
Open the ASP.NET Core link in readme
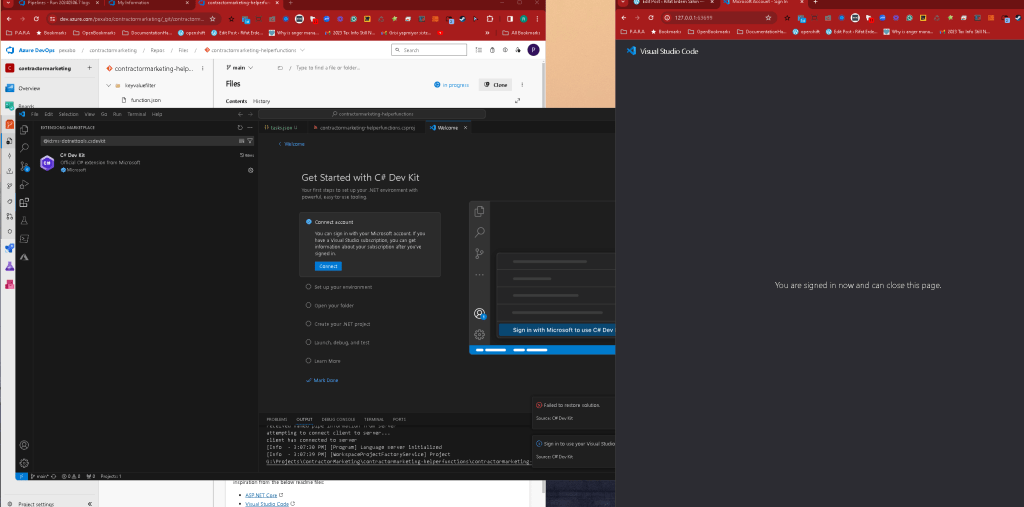click(263, 495)
